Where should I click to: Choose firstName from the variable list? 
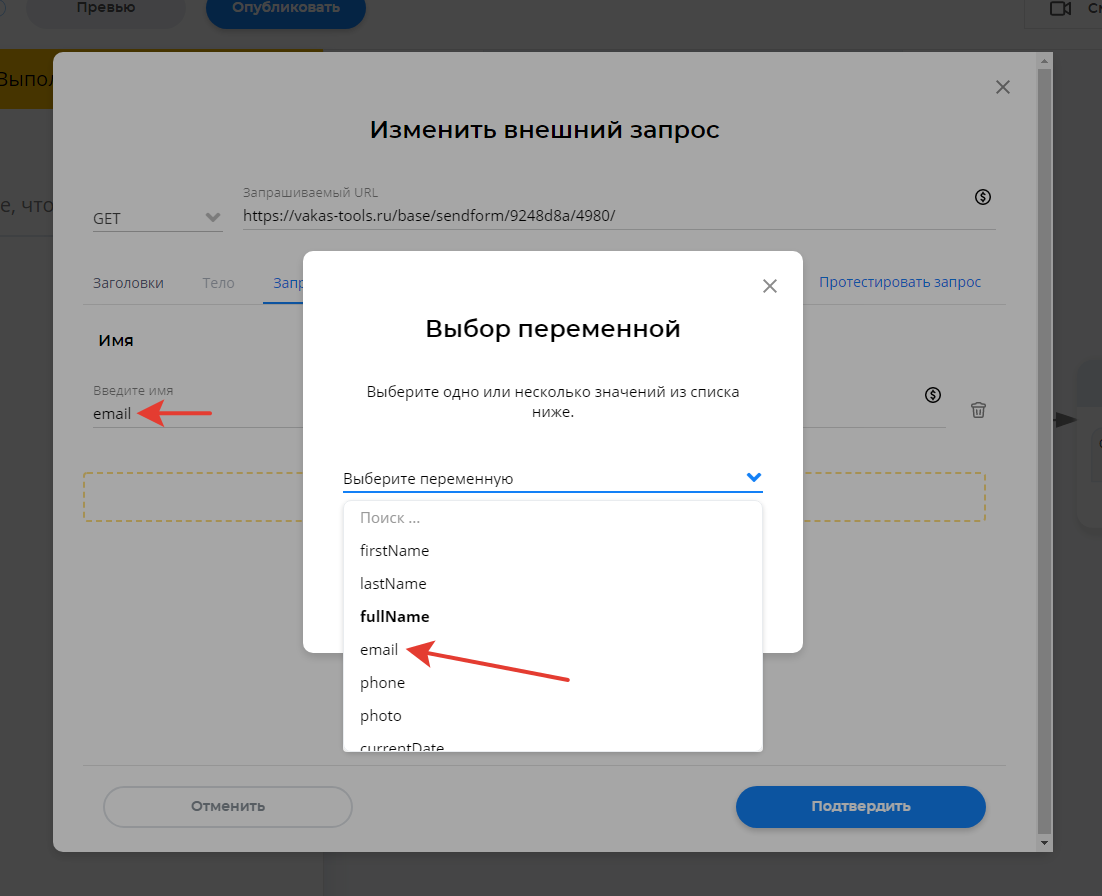click(394, 551)
